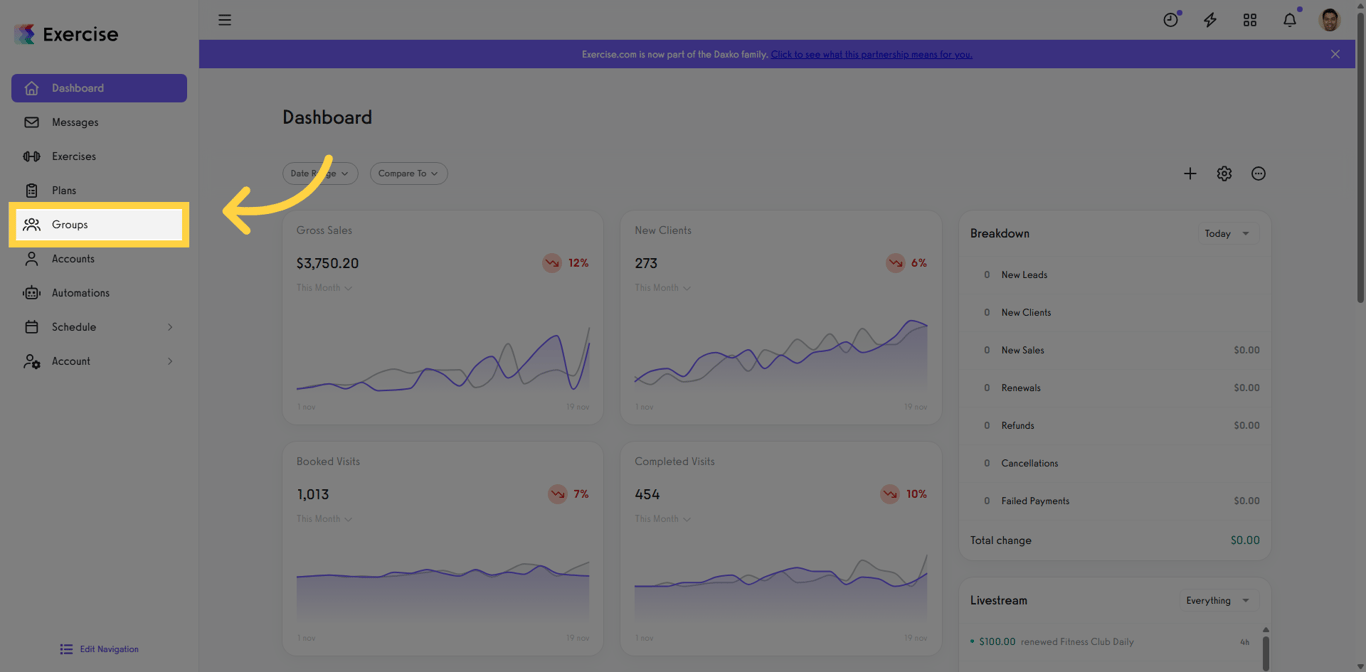Open the dashboard settings gear
1366x672 pixels.
coord(1224,173)
